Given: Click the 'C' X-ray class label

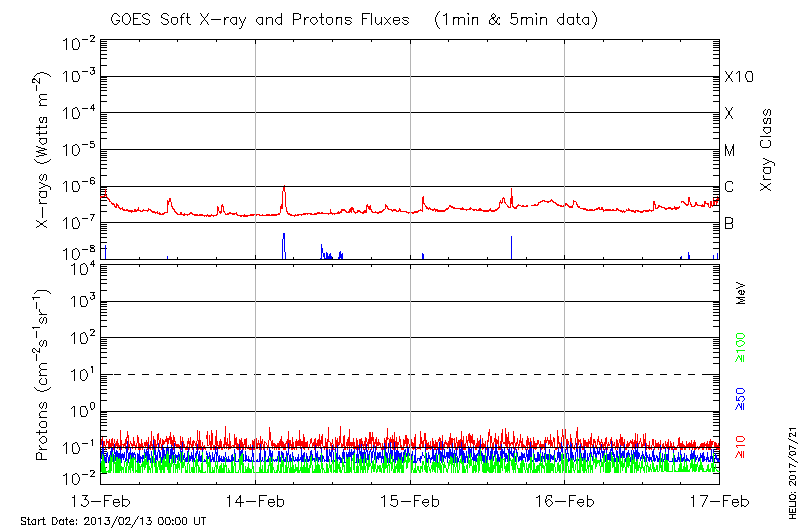Looking at the screenshot, I should pyautogui.click(x=729, y=187).
